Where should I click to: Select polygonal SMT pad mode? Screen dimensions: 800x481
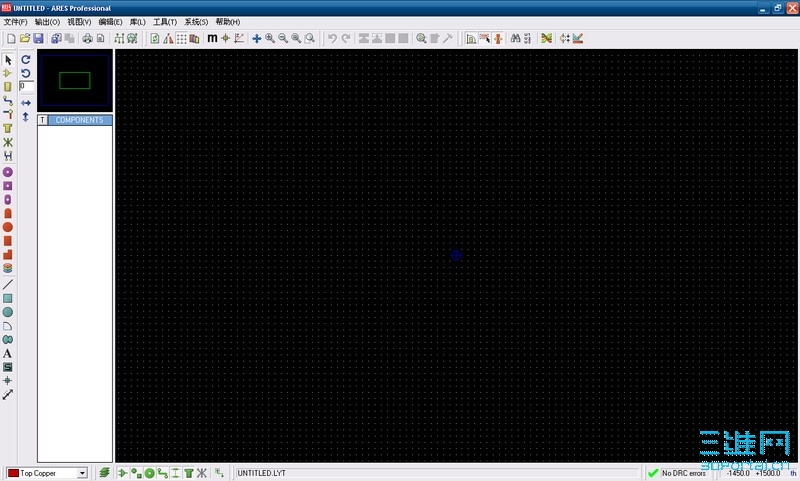pyautogui.click(x=8, y=255)
